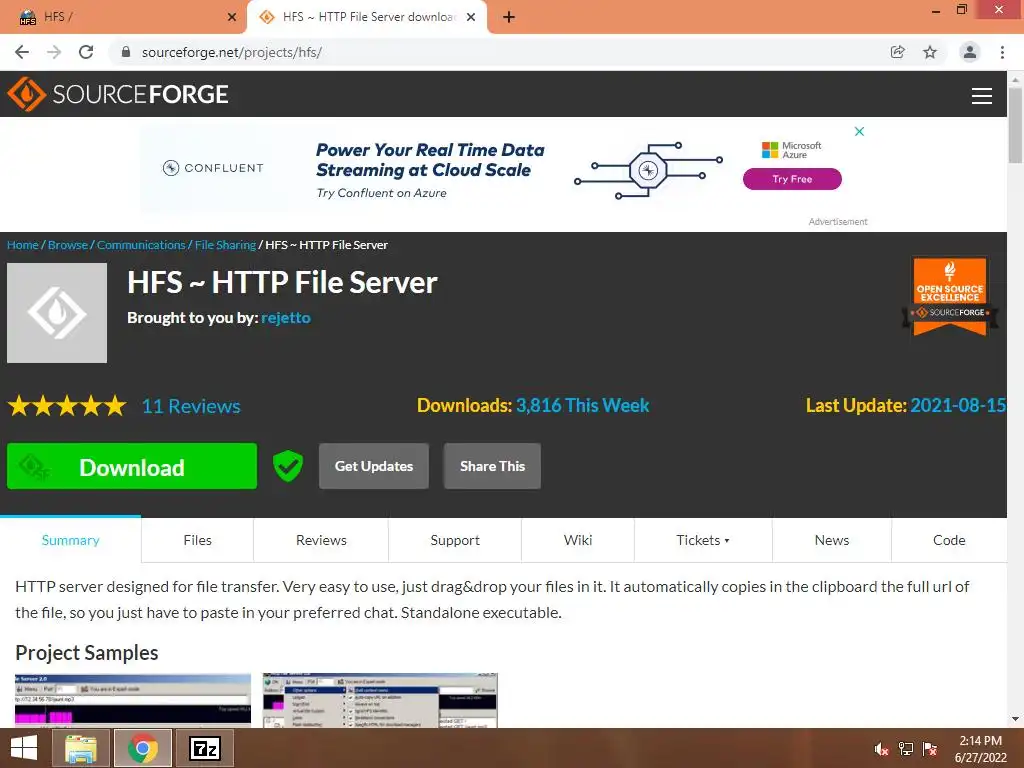Click the address bar URL field
Screen dimensions: 1024x768
[x=496, y=52]
